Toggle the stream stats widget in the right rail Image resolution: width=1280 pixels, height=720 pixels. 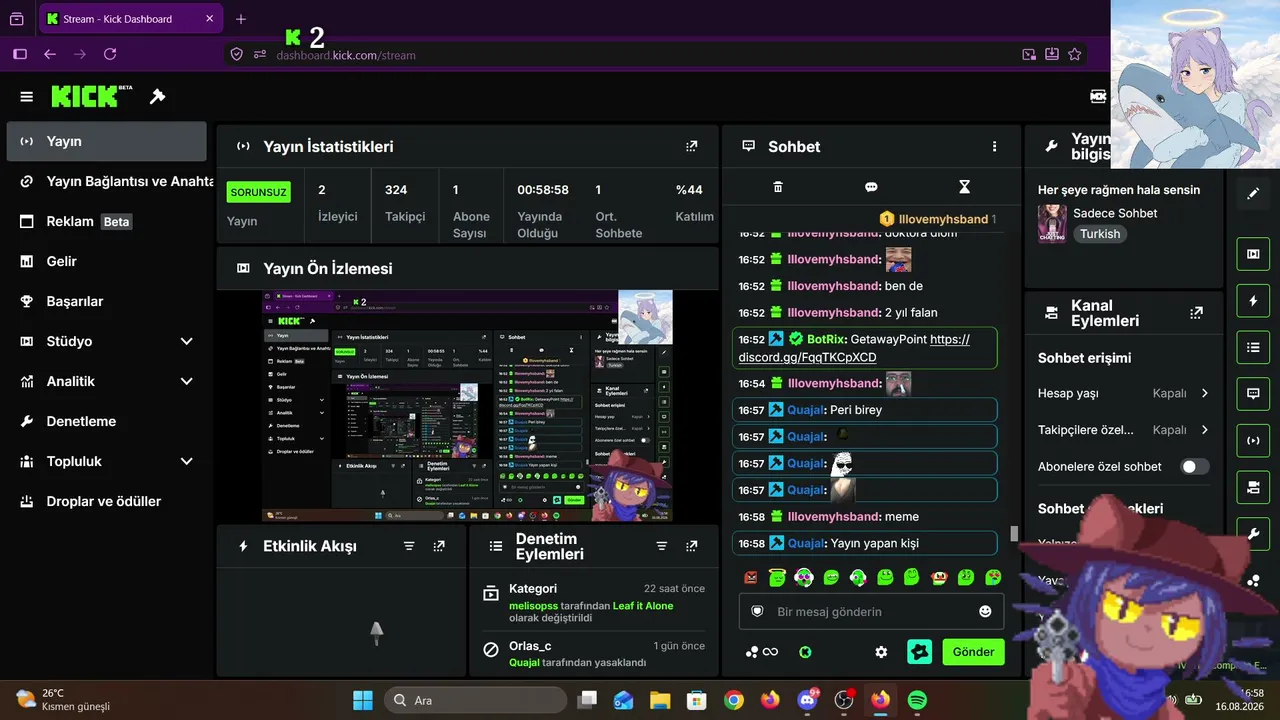tap(1253, 440)
